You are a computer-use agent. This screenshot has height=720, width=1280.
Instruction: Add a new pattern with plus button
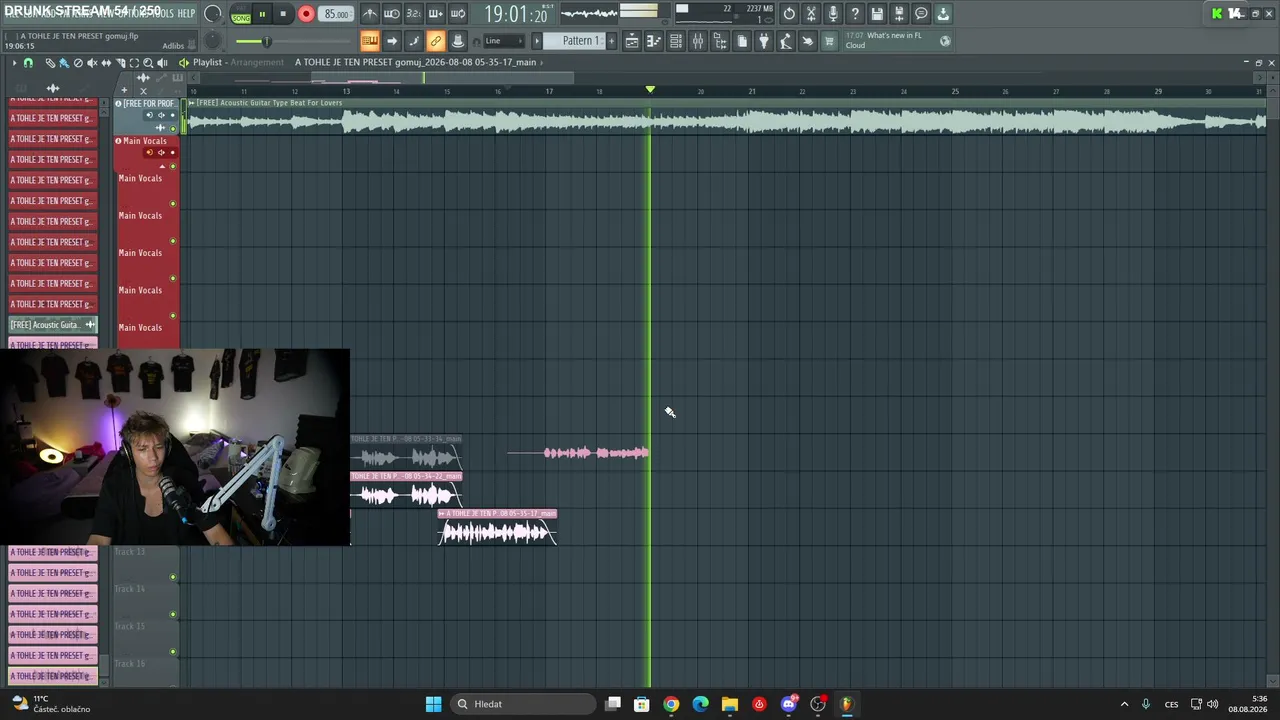612,41
